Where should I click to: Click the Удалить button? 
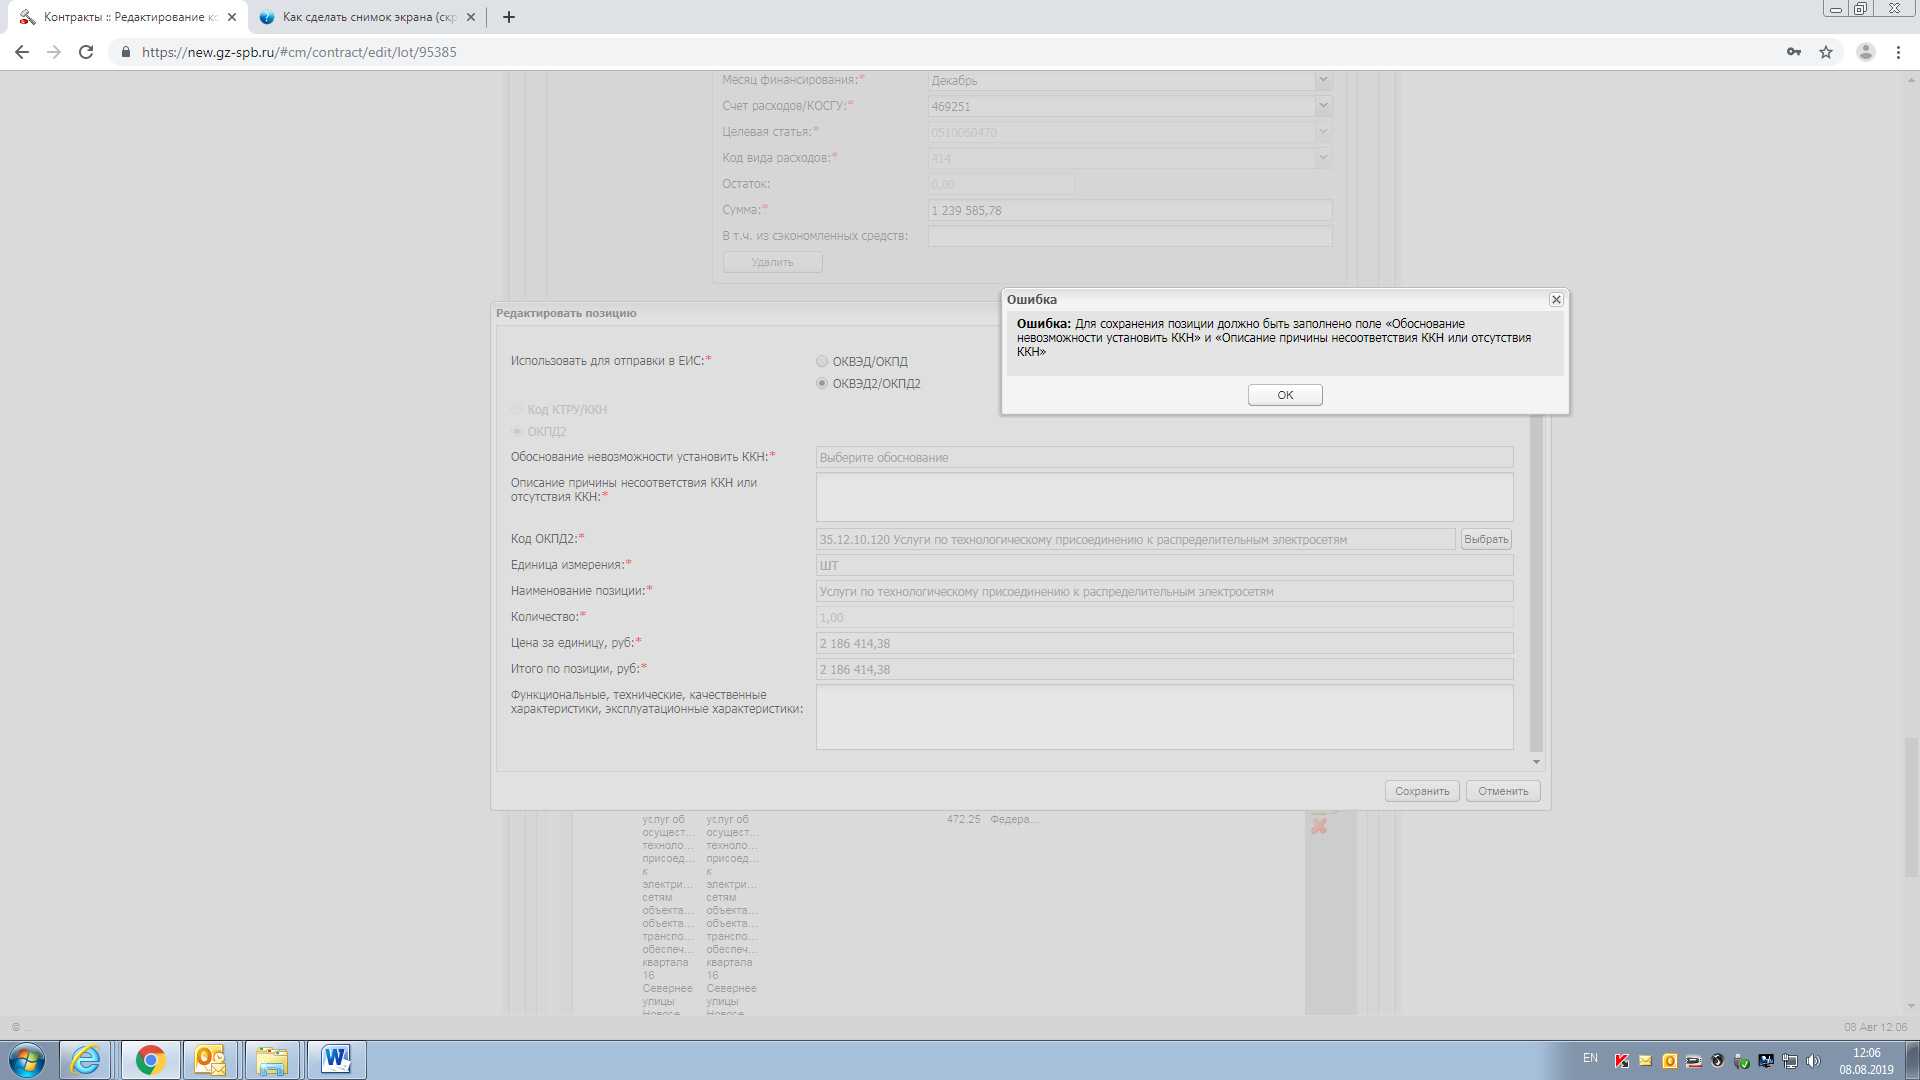772,262
